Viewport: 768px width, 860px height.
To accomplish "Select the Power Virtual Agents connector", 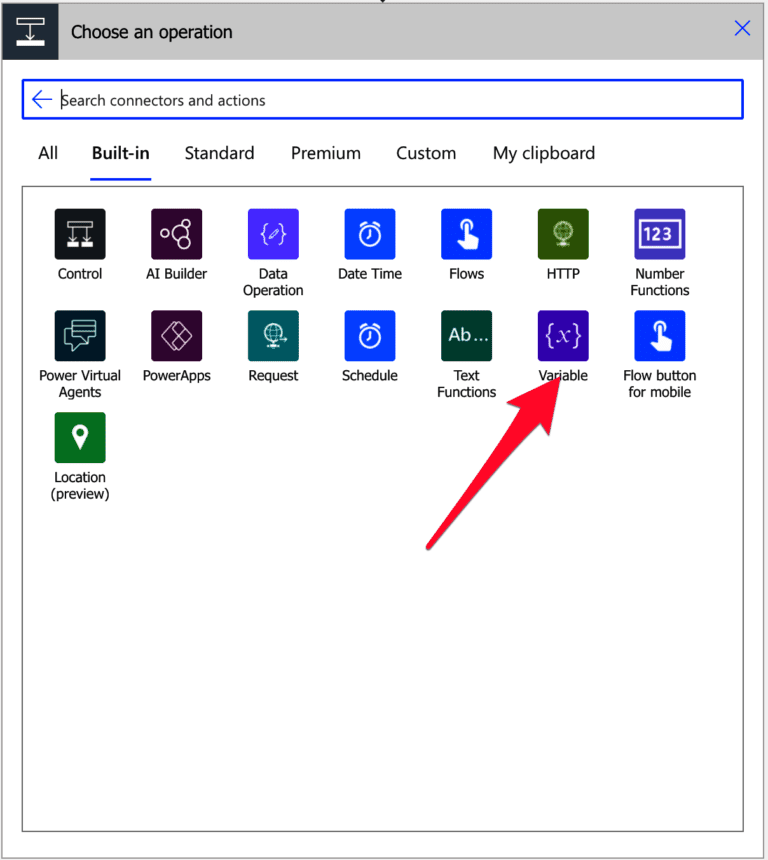I will coord(80,336).
